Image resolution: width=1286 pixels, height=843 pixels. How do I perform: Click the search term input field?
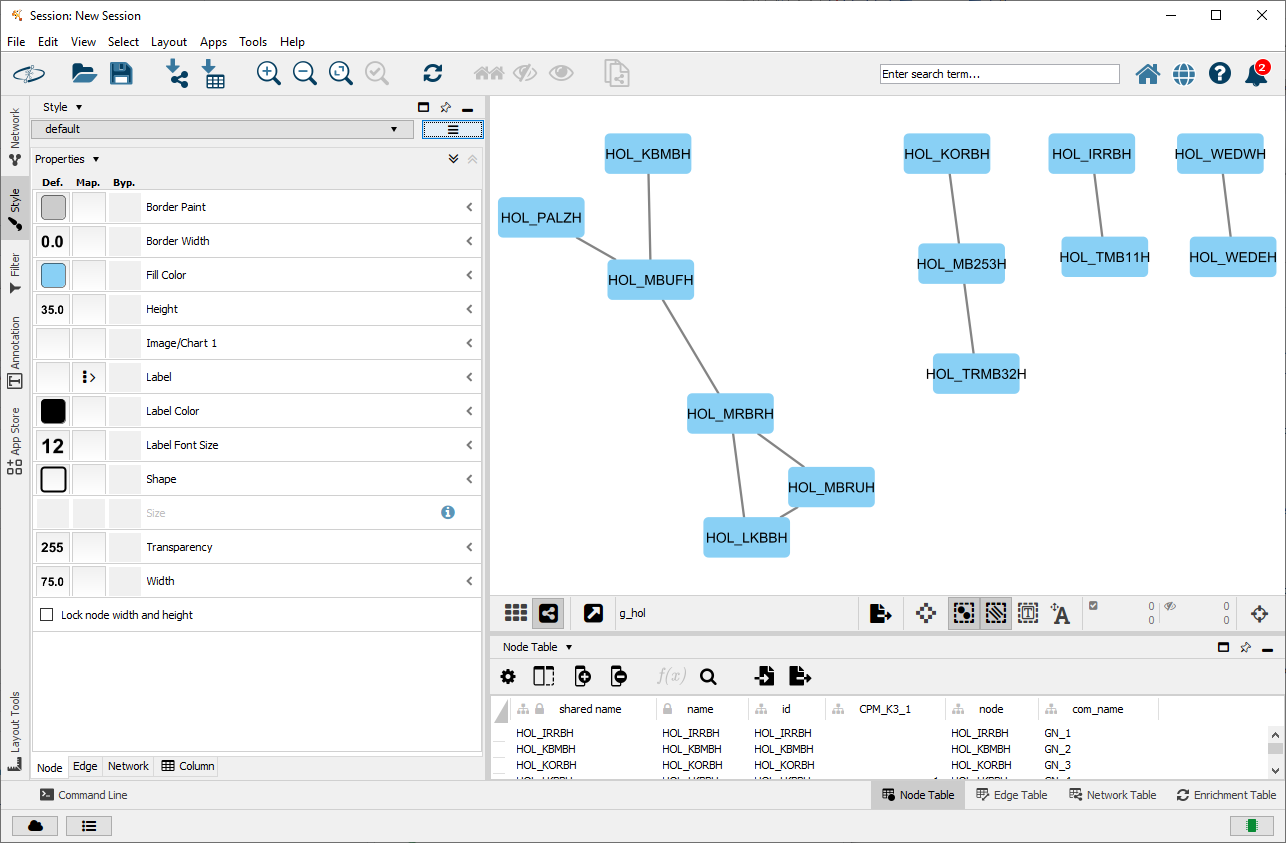(x=999, y=74)
